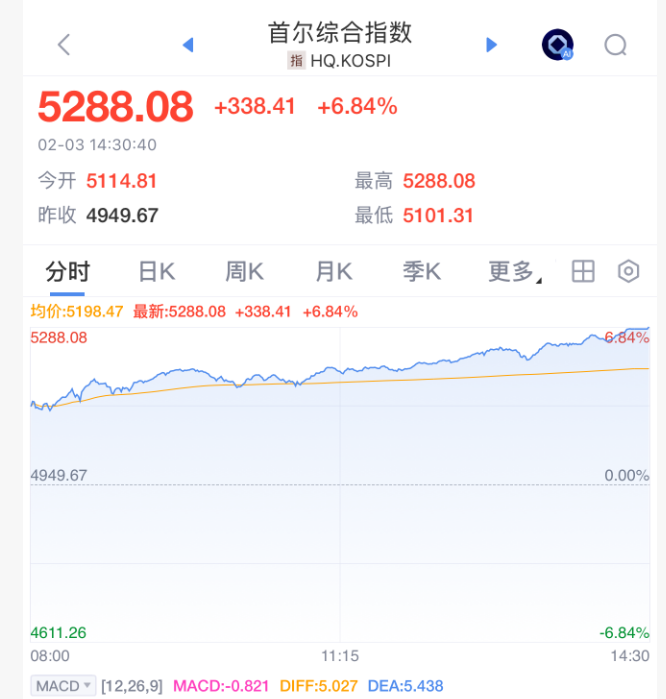Viewport: 666px width, 699px height.
Task: Click the 5288.08 current price
Action: [115, 106]
